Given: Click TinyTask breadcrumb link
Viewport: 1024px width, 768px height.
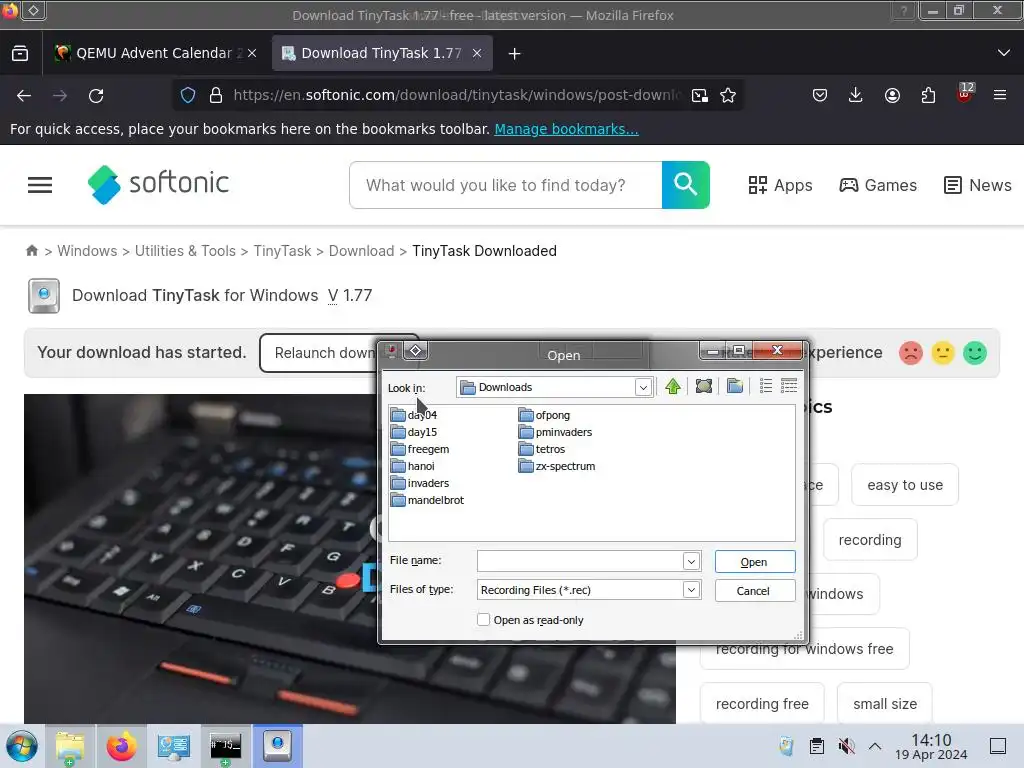Looking at the screenshot, I should [x=282, y=251].
